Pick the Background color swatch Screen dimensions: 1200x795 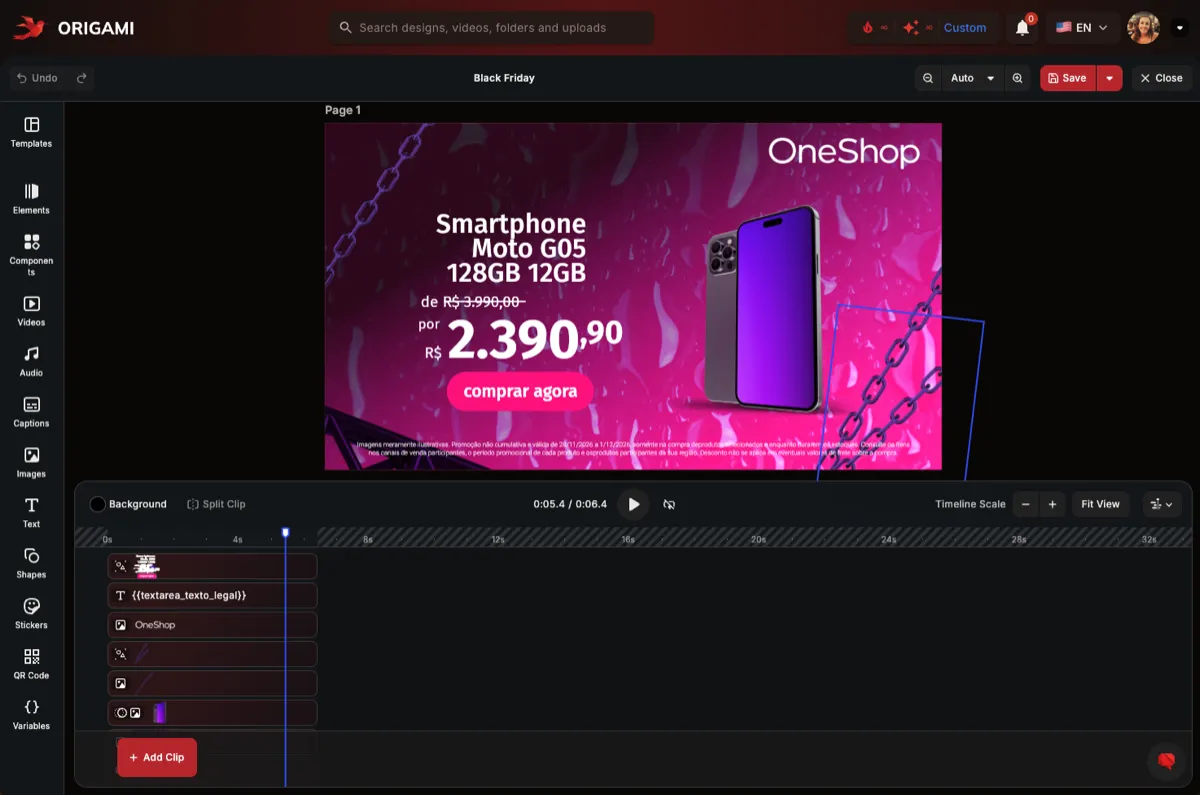click(x=97, y=505)
